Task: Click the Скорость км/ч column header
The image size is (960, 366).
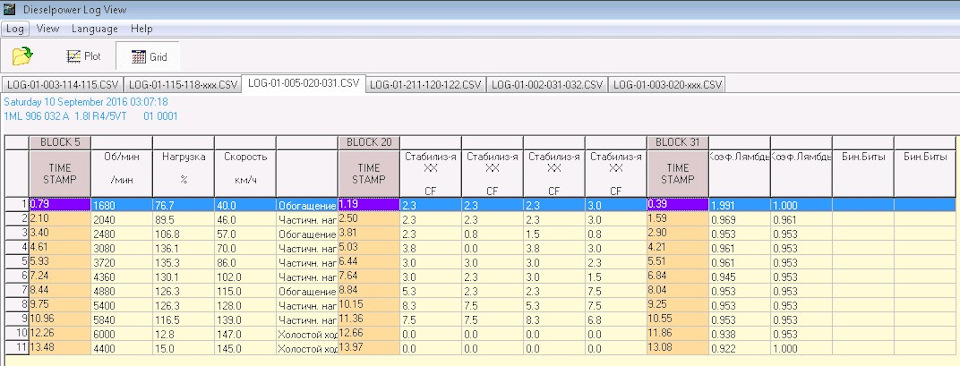Action: tap(246, 173)
